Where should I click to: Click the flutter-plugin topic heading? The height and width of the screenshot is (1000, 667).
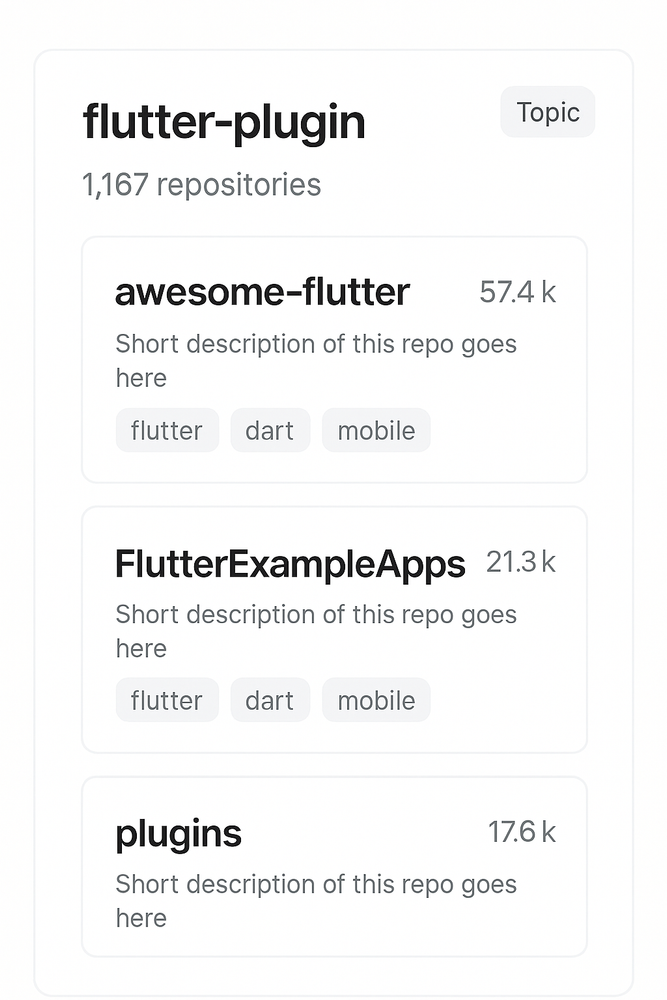click(223, 121)
